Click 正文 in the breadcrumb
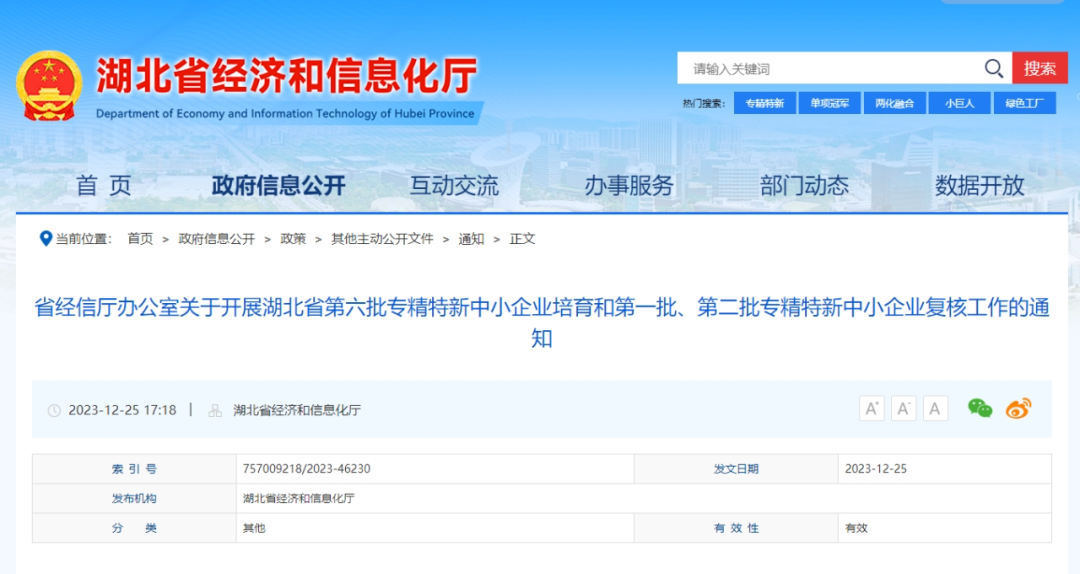Image resolution: width=1080 pixels, height=574 pixels. point(522,238)
